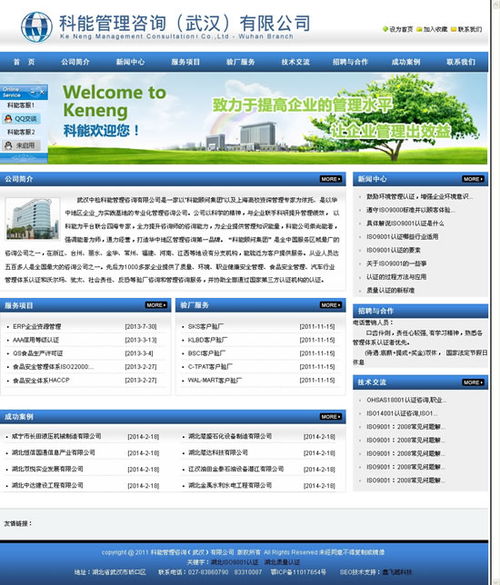Open ERP企业资源管理 service link
The width and height of the screenshot is (500, 585).
(x=37, y=326)
